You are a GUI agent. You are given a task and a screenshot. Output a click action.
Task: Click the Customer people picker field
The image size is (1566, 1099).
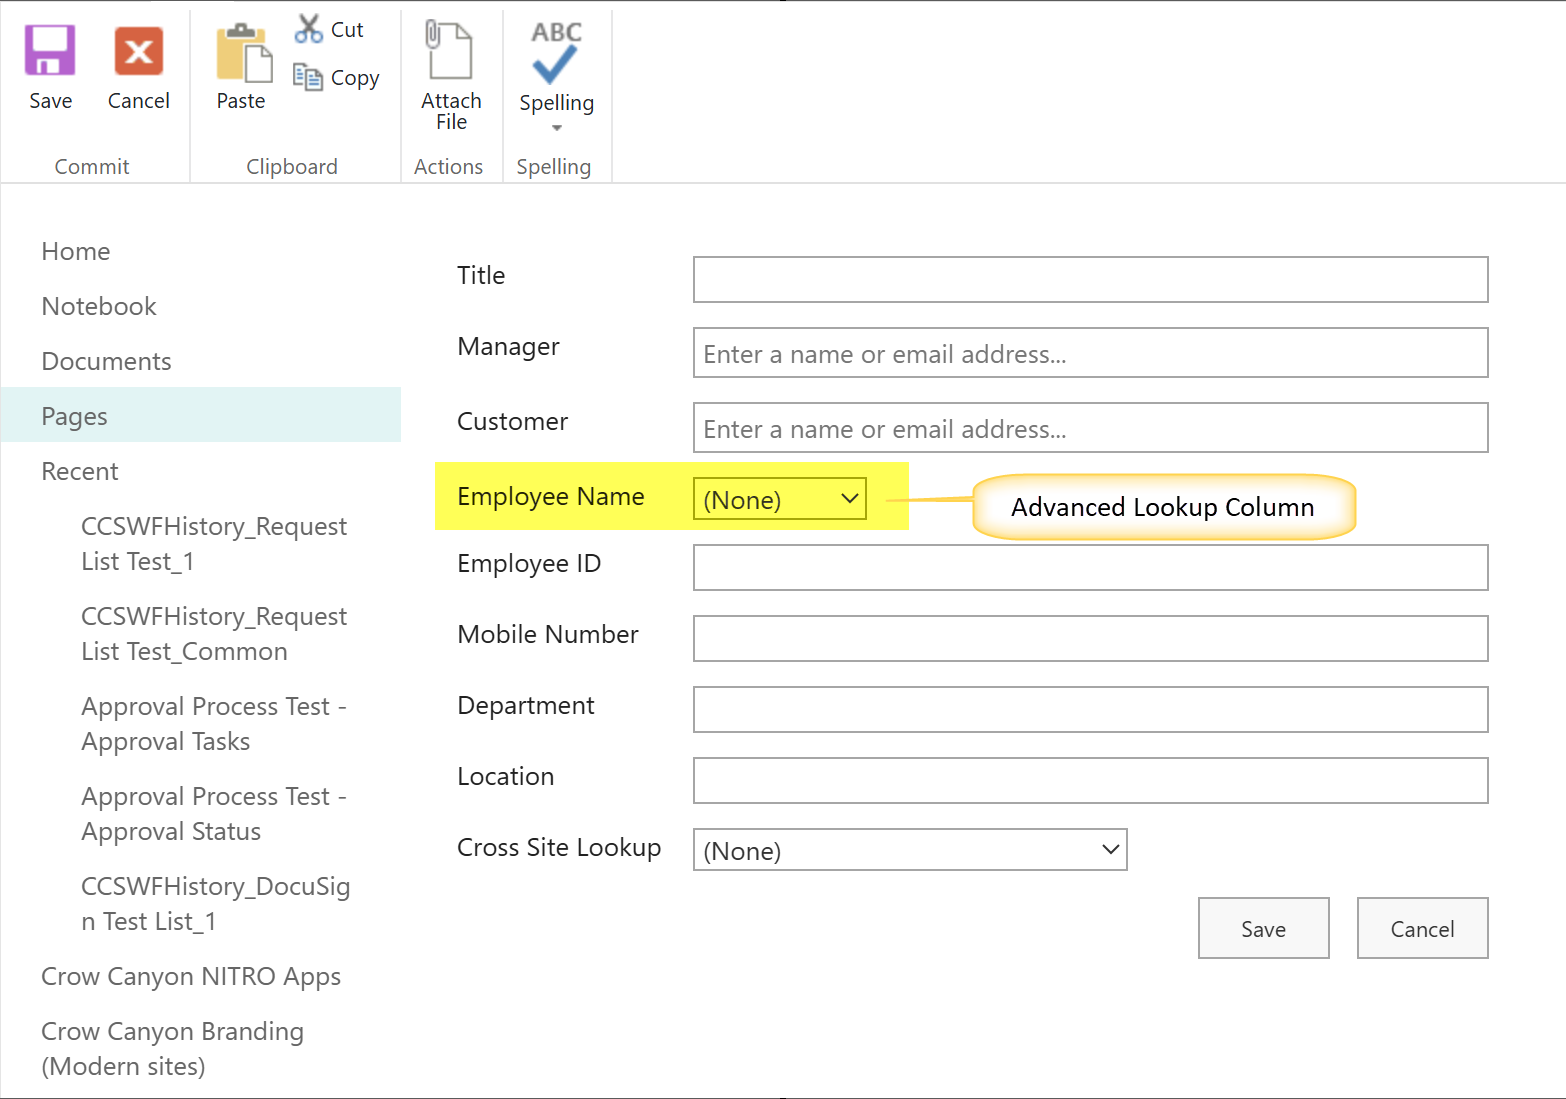(1090, 428)
